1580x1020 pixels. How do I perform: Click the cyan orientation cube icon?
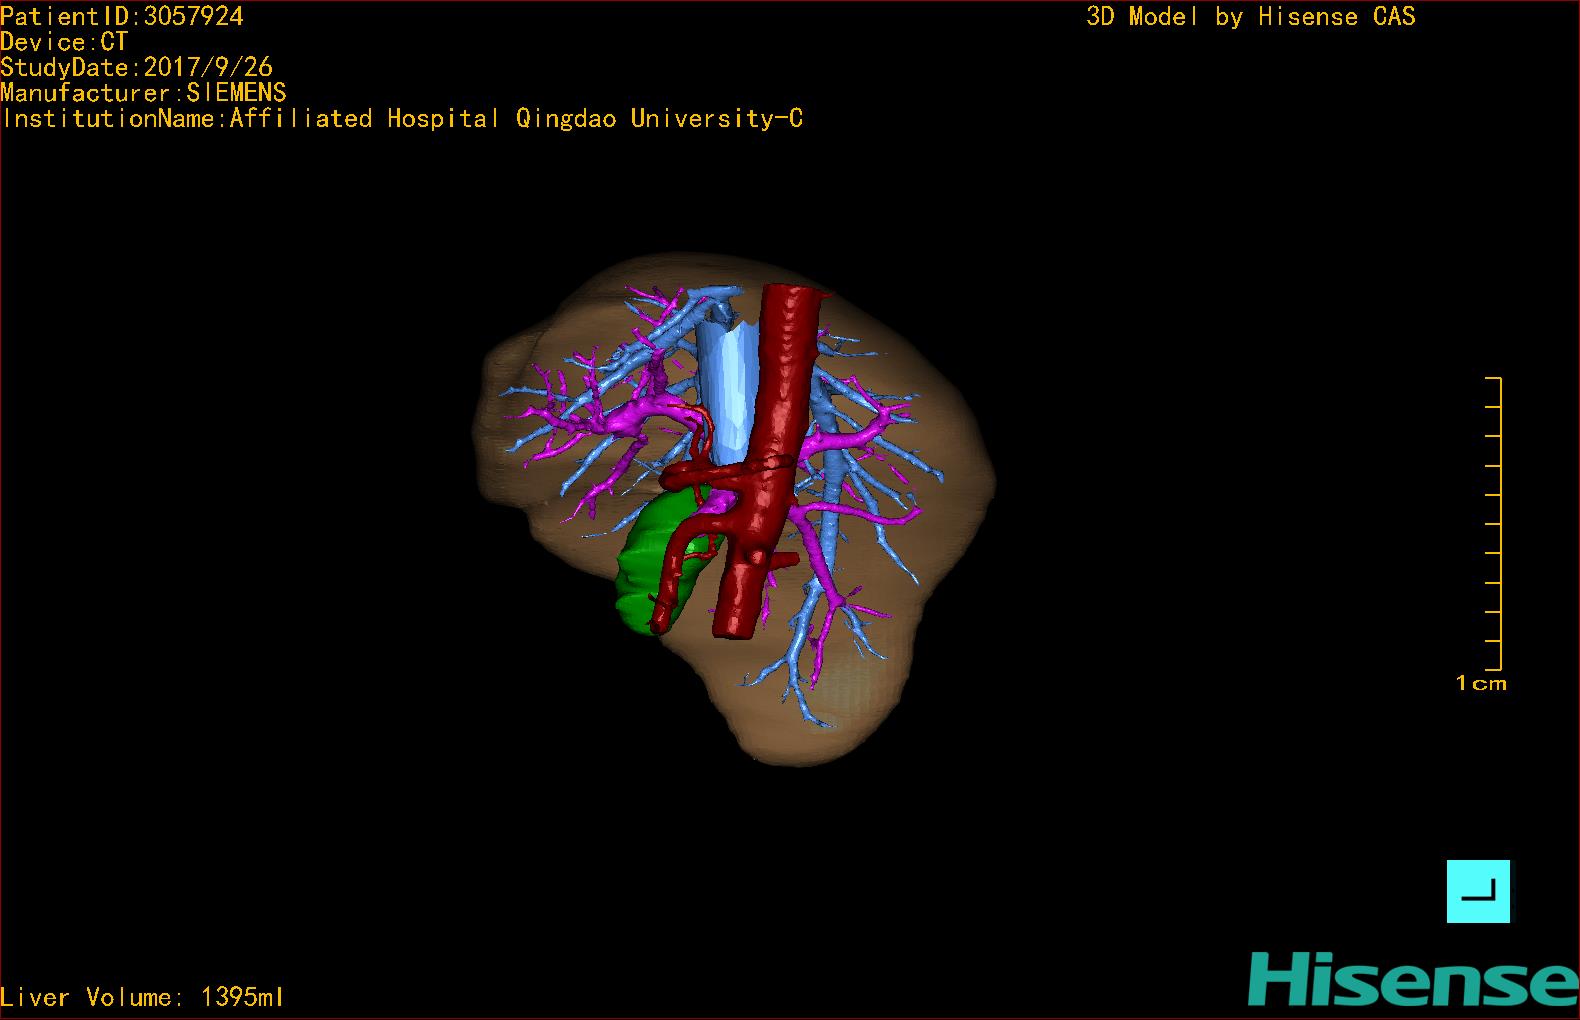tap(1478, 891)
